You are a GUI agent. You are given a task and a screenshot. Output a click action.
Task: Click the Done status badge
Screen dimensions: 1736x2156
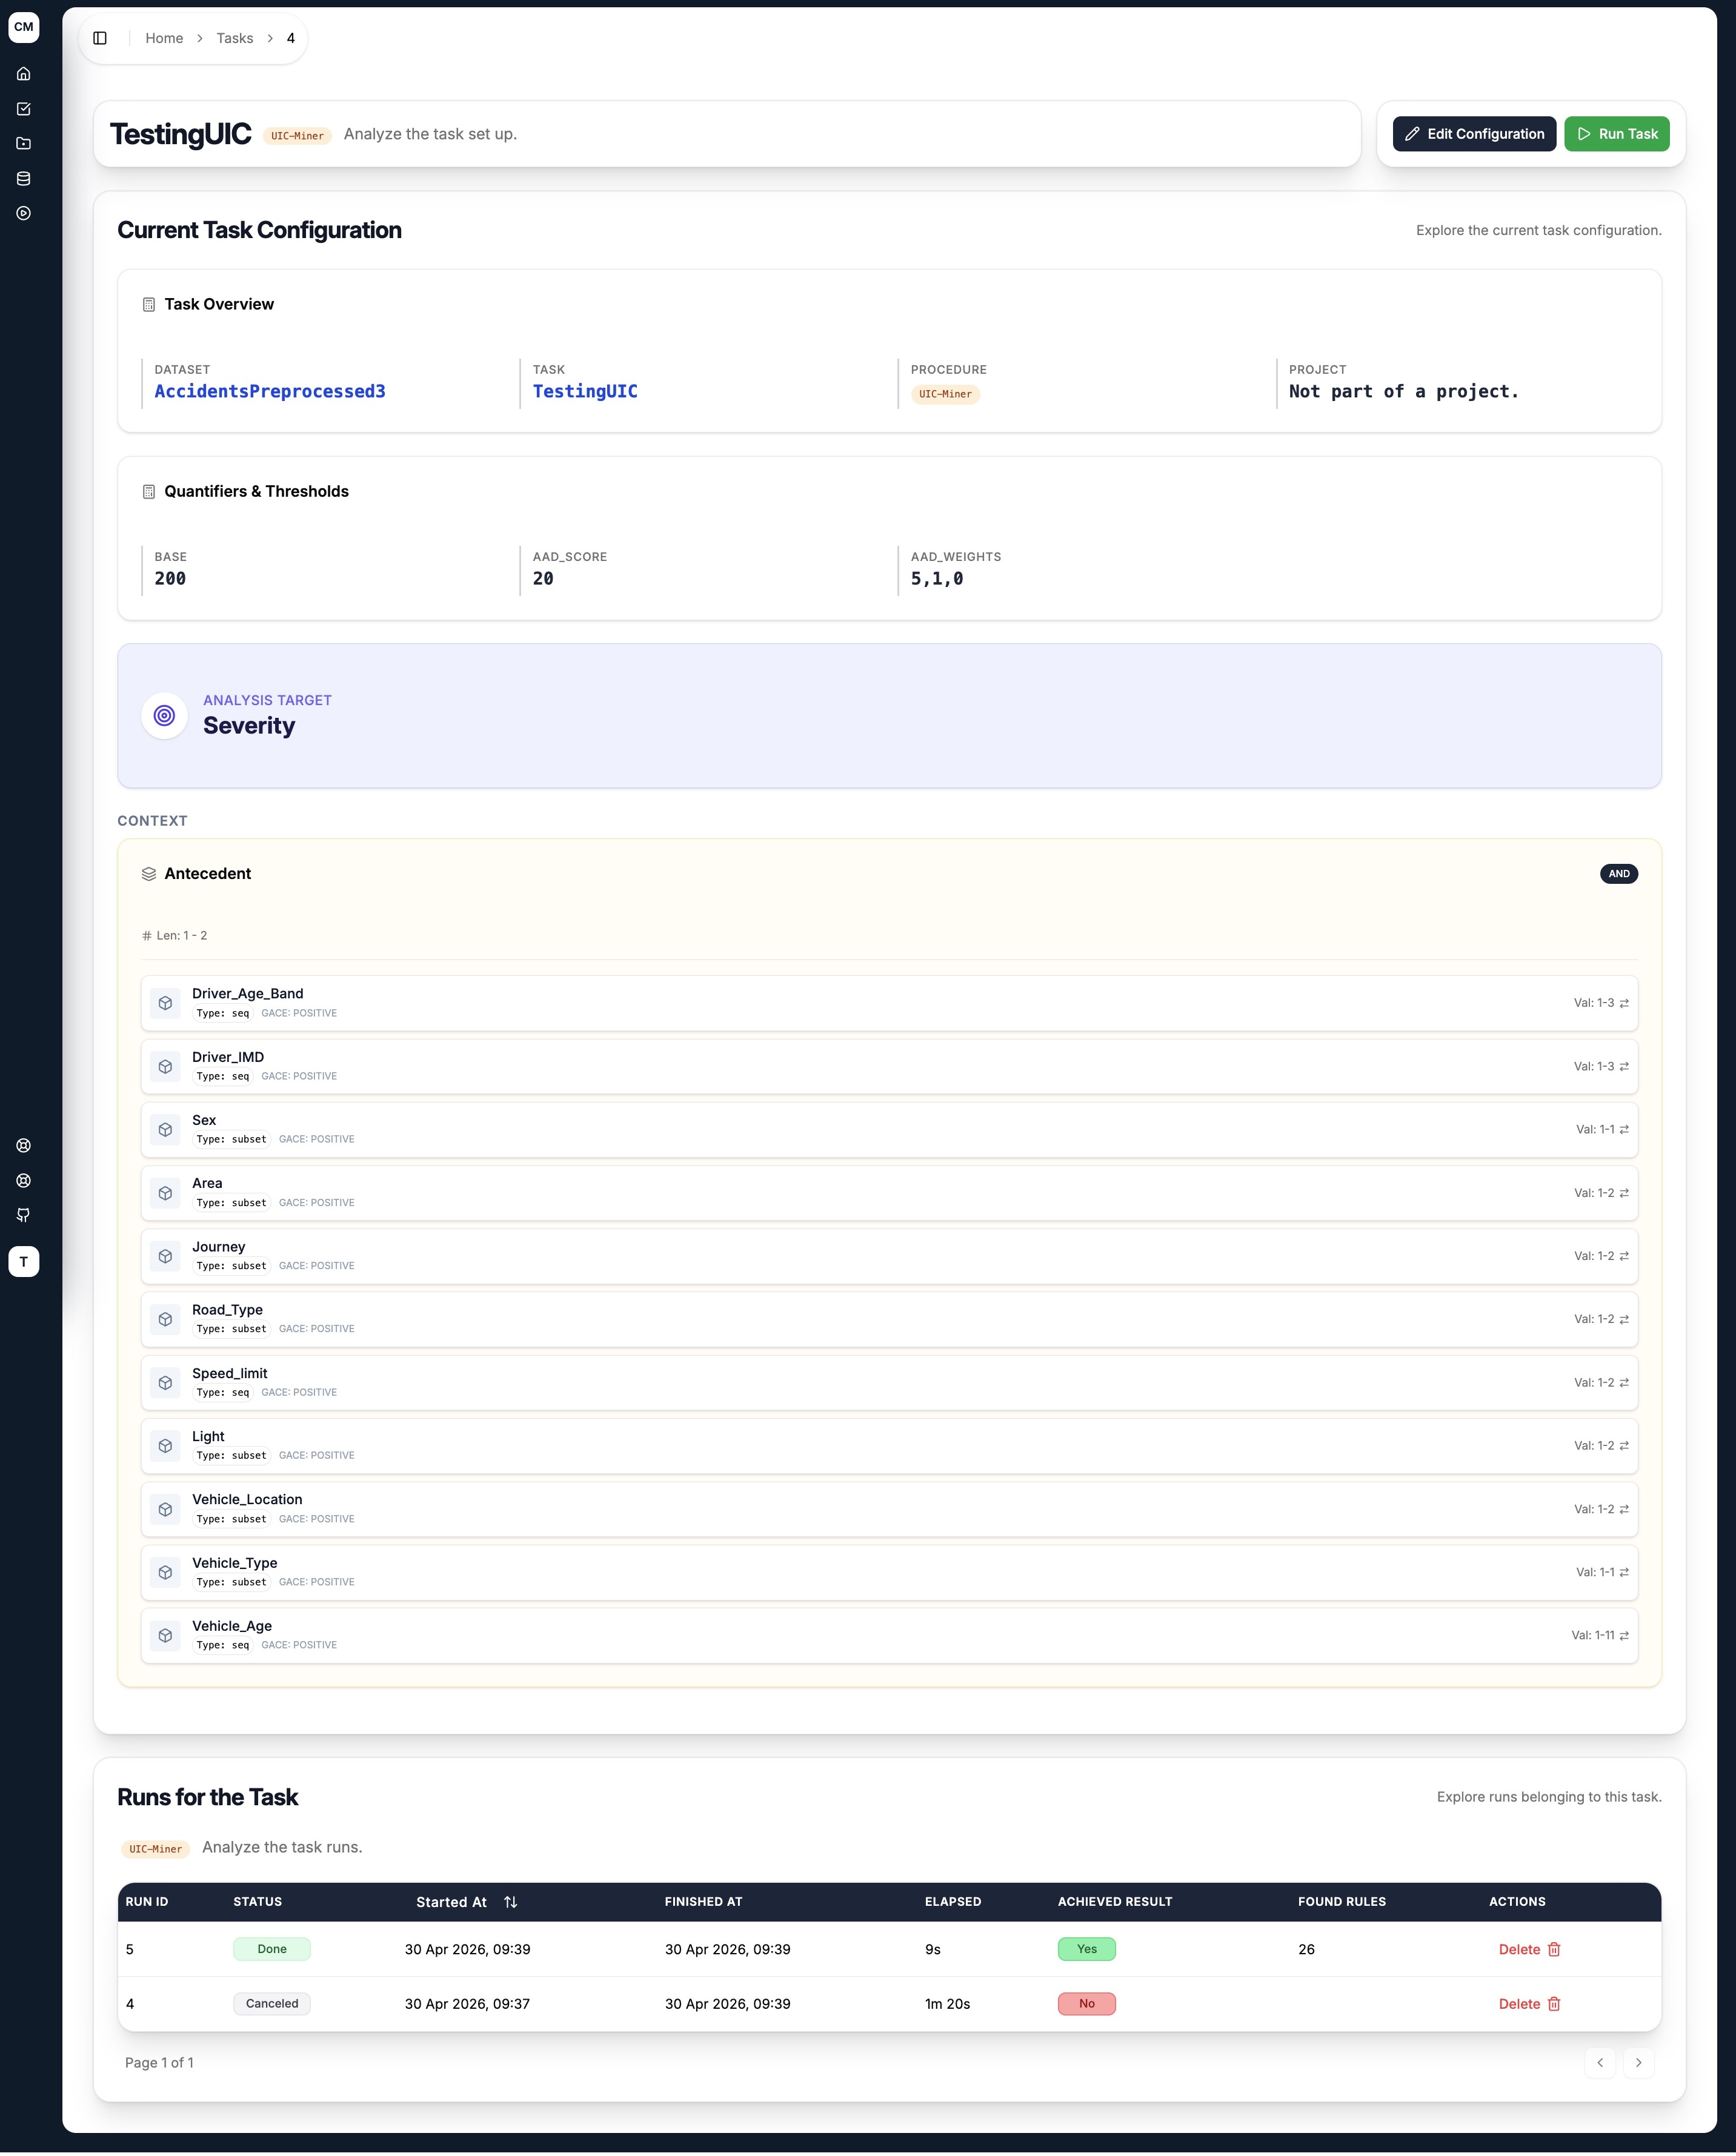[x=272, y=1950]
